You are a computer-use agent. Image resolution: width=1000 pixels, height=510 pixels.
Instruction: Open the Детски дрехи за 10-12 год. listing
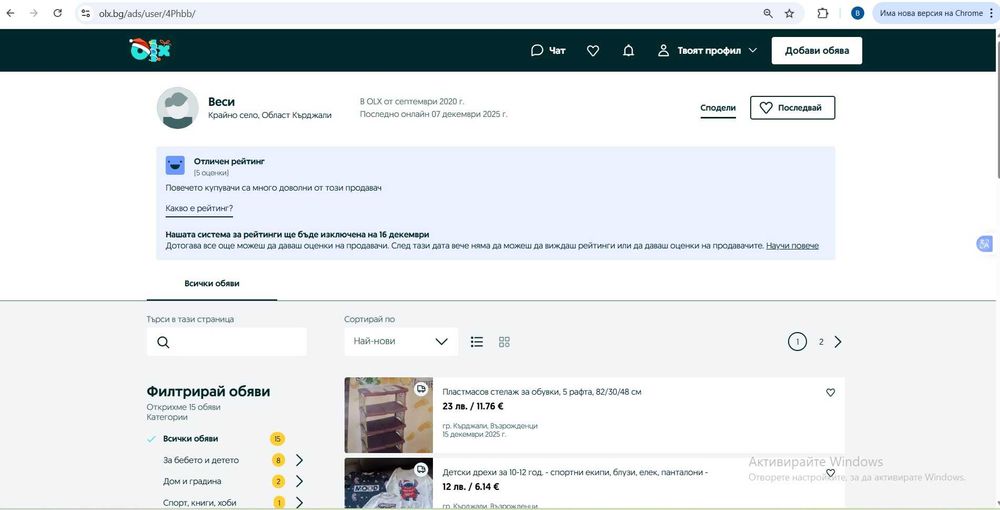click(x=575, y=472)
